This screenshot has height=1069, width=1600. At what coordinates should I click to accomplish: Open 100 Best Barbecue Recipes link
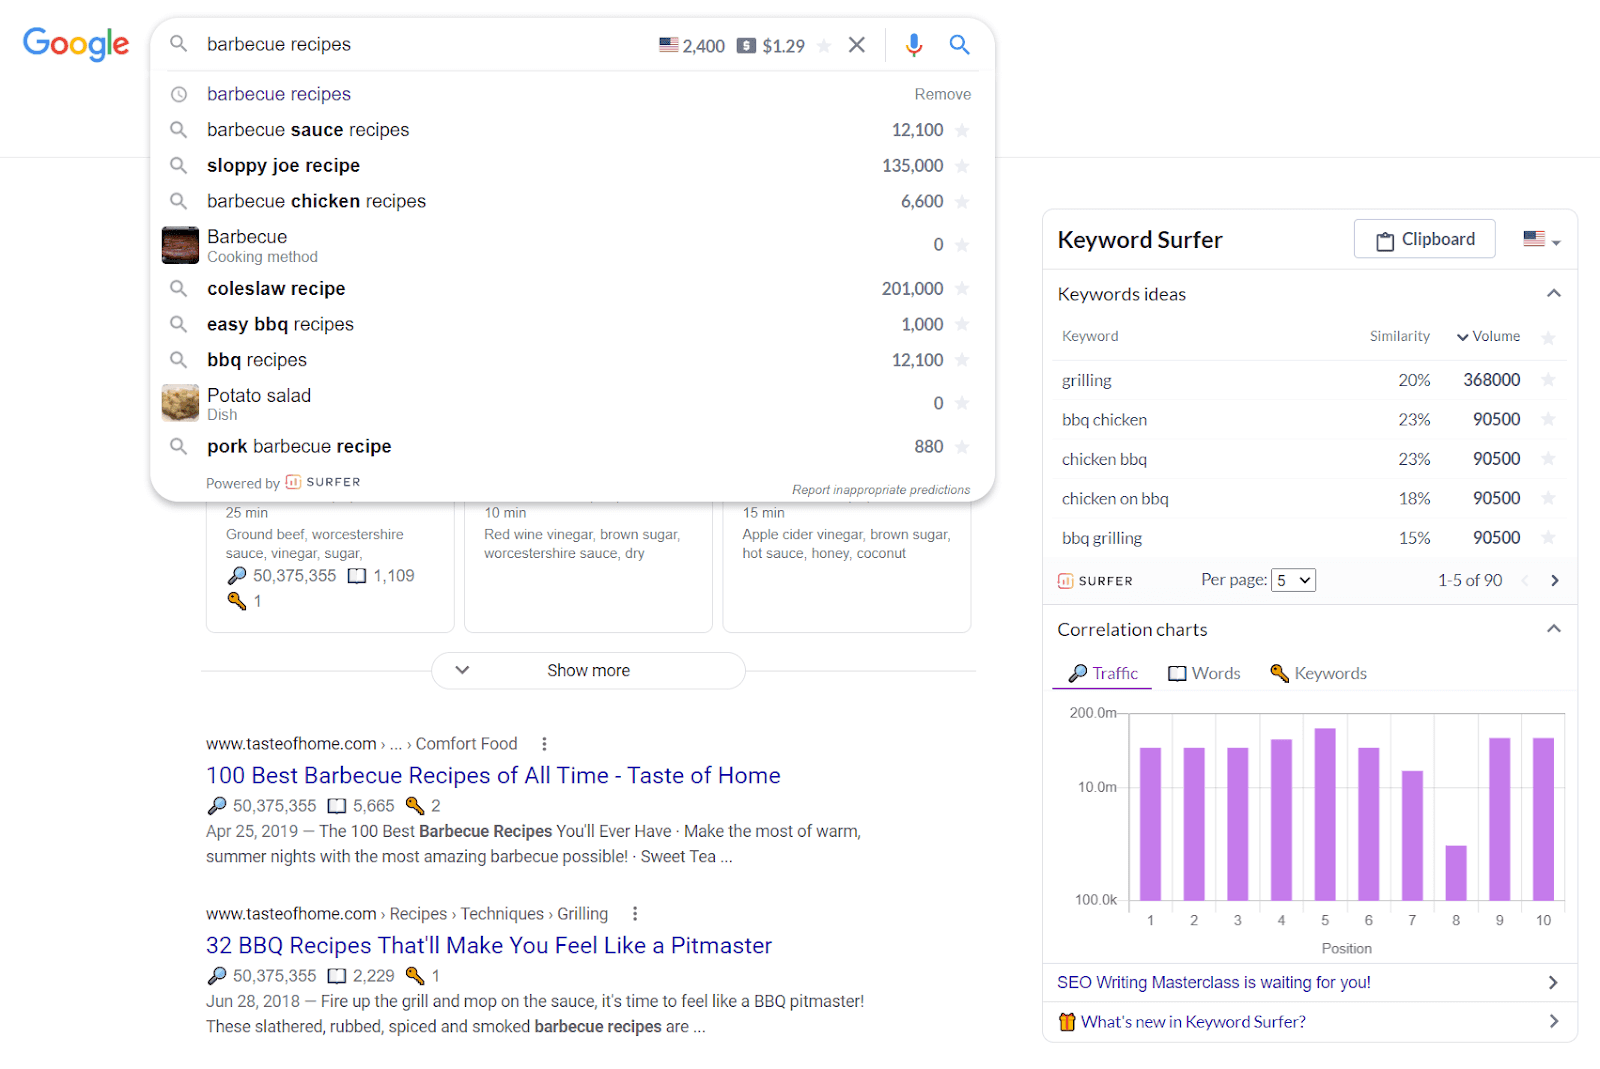tap(493, 776)
